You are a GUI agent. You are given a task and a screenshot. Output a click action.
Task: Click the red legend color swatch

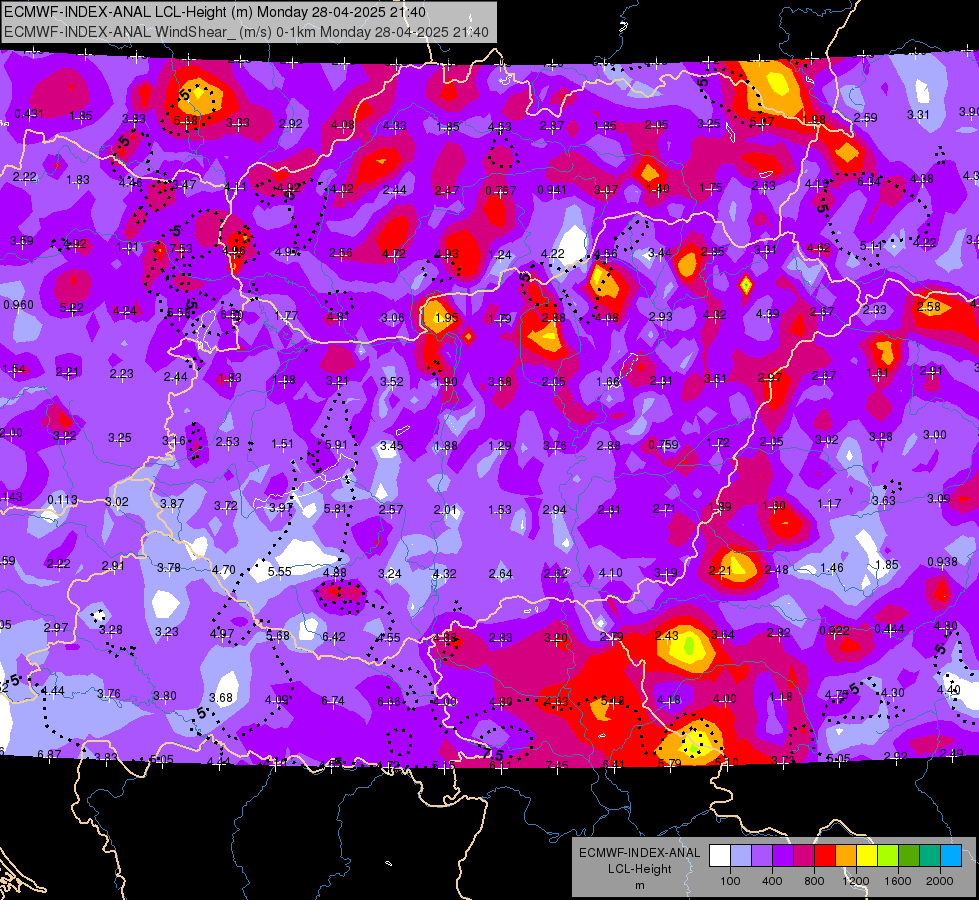pos(825,856)
